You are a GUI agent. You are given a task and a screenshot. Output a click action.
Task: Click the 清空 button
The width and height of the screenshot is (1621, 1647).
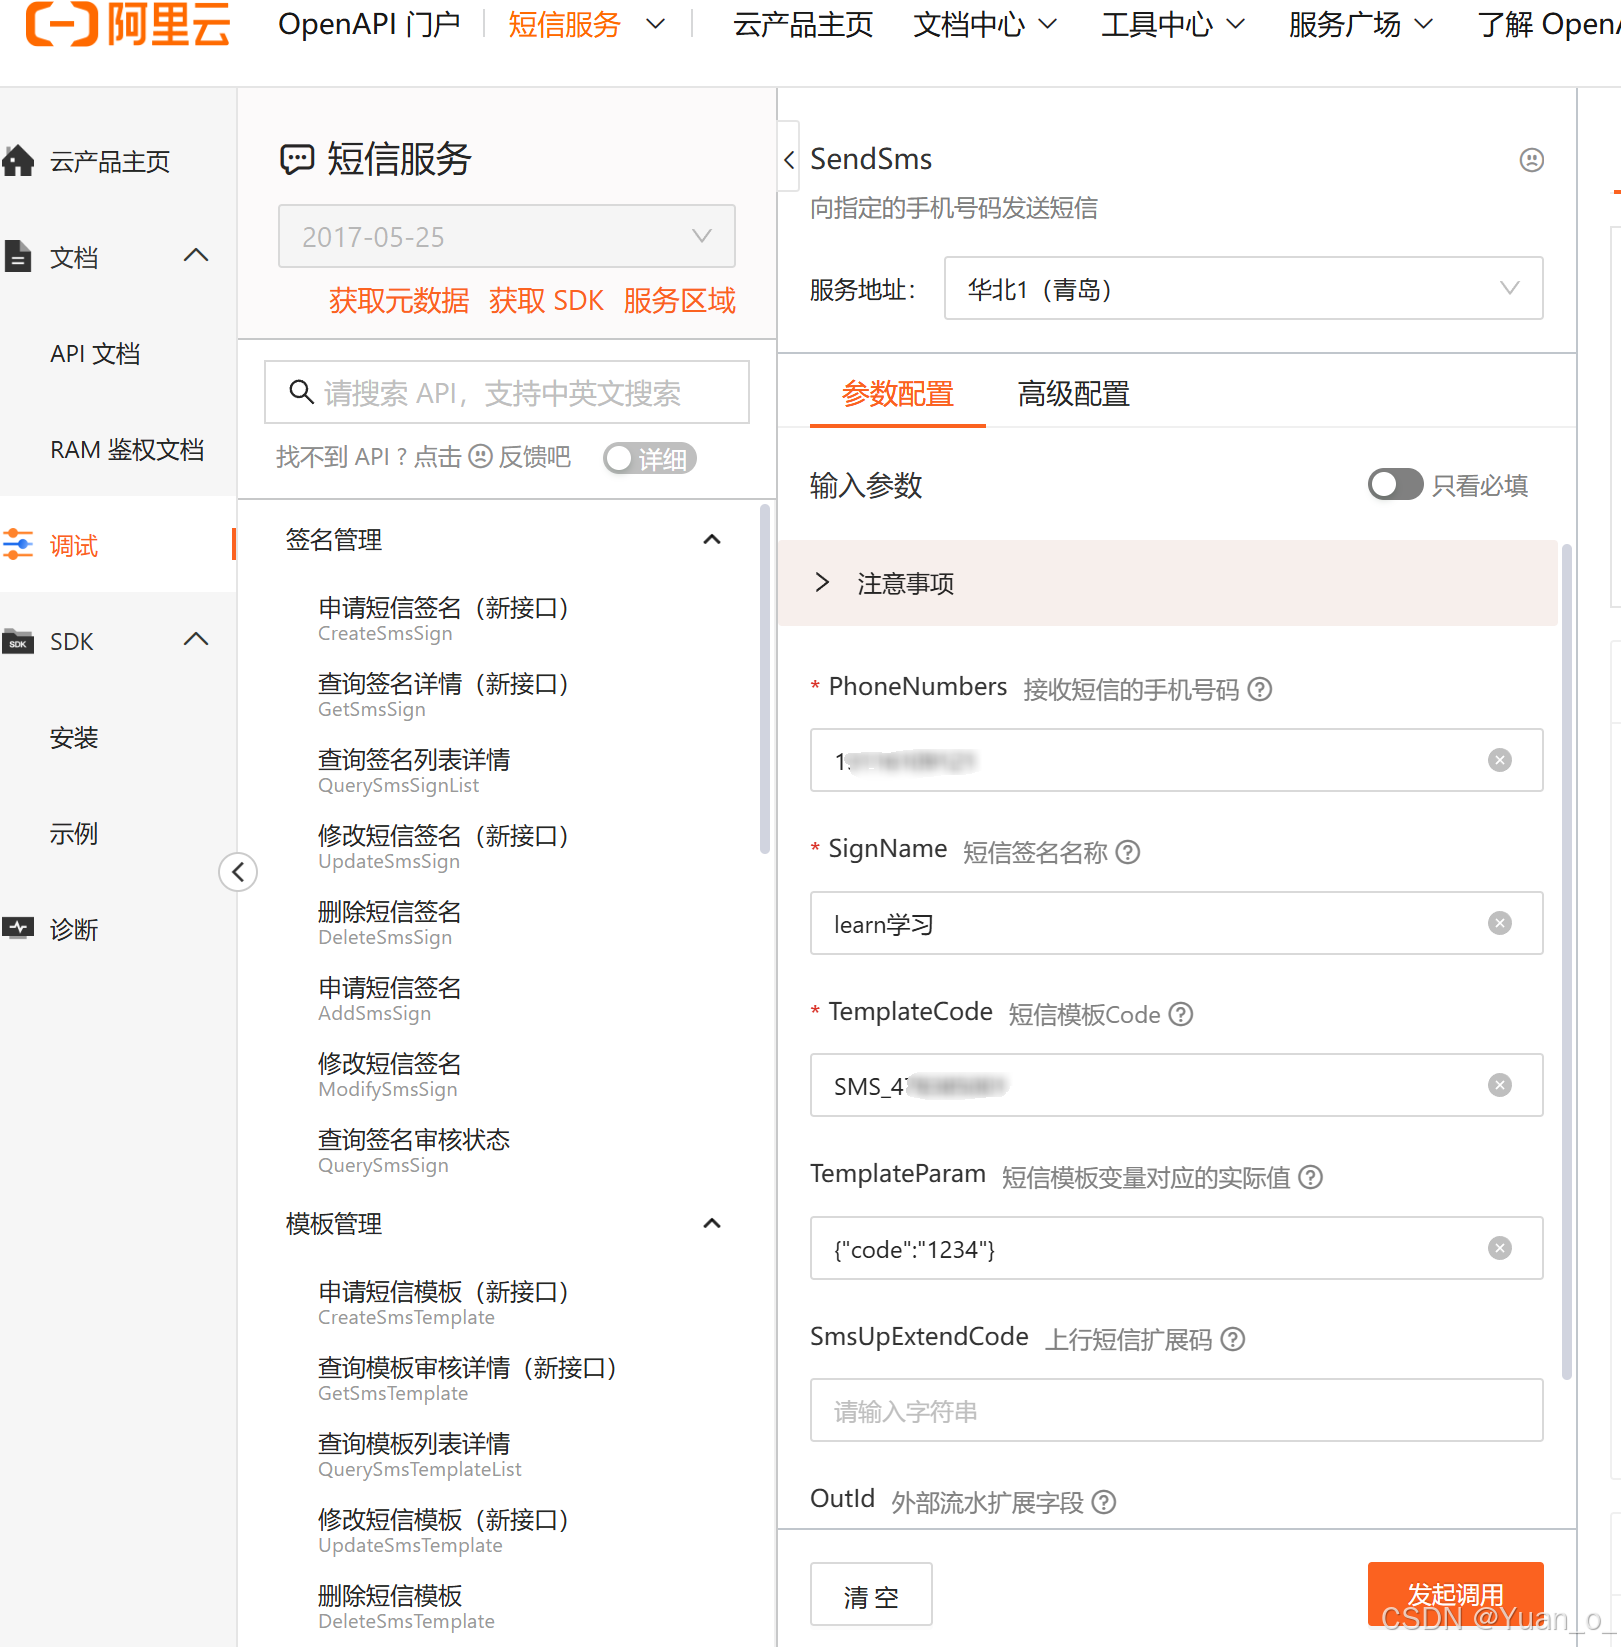[x=871, y=1594]
